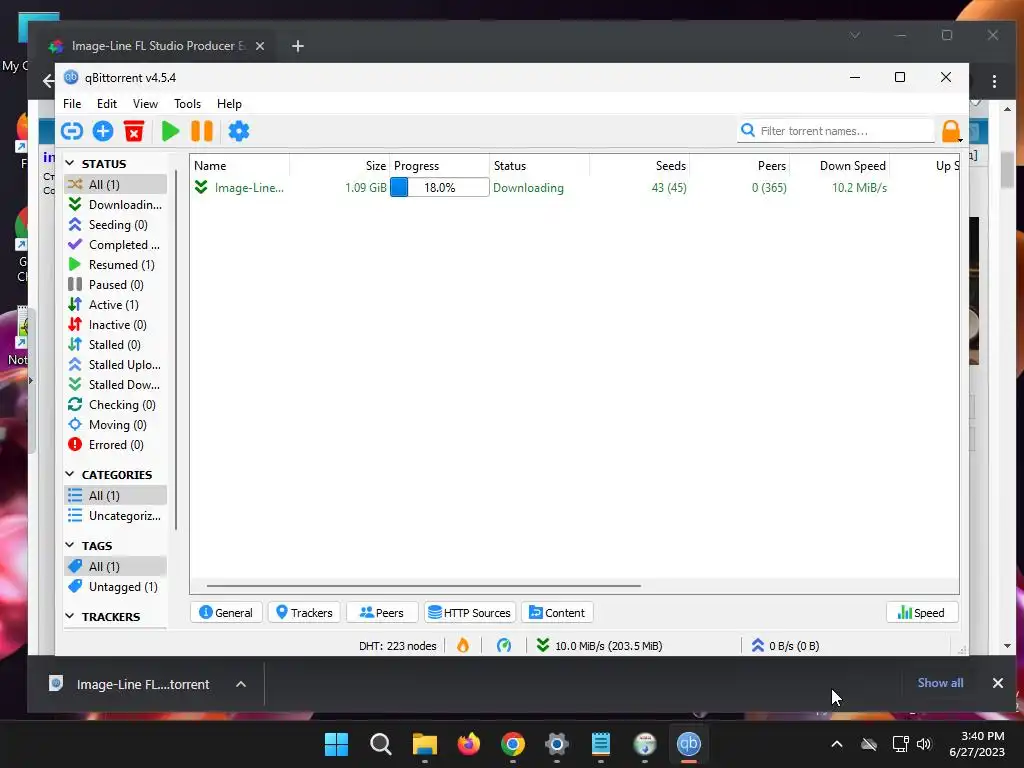
Task: Open the File menu
Action: point(72,103)
